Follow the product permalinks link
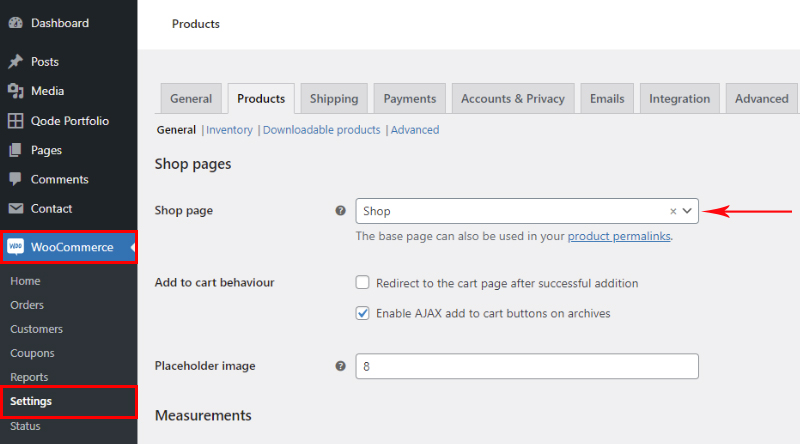The height and width of the screenshot is (444, 800). (x=619, y=237)
